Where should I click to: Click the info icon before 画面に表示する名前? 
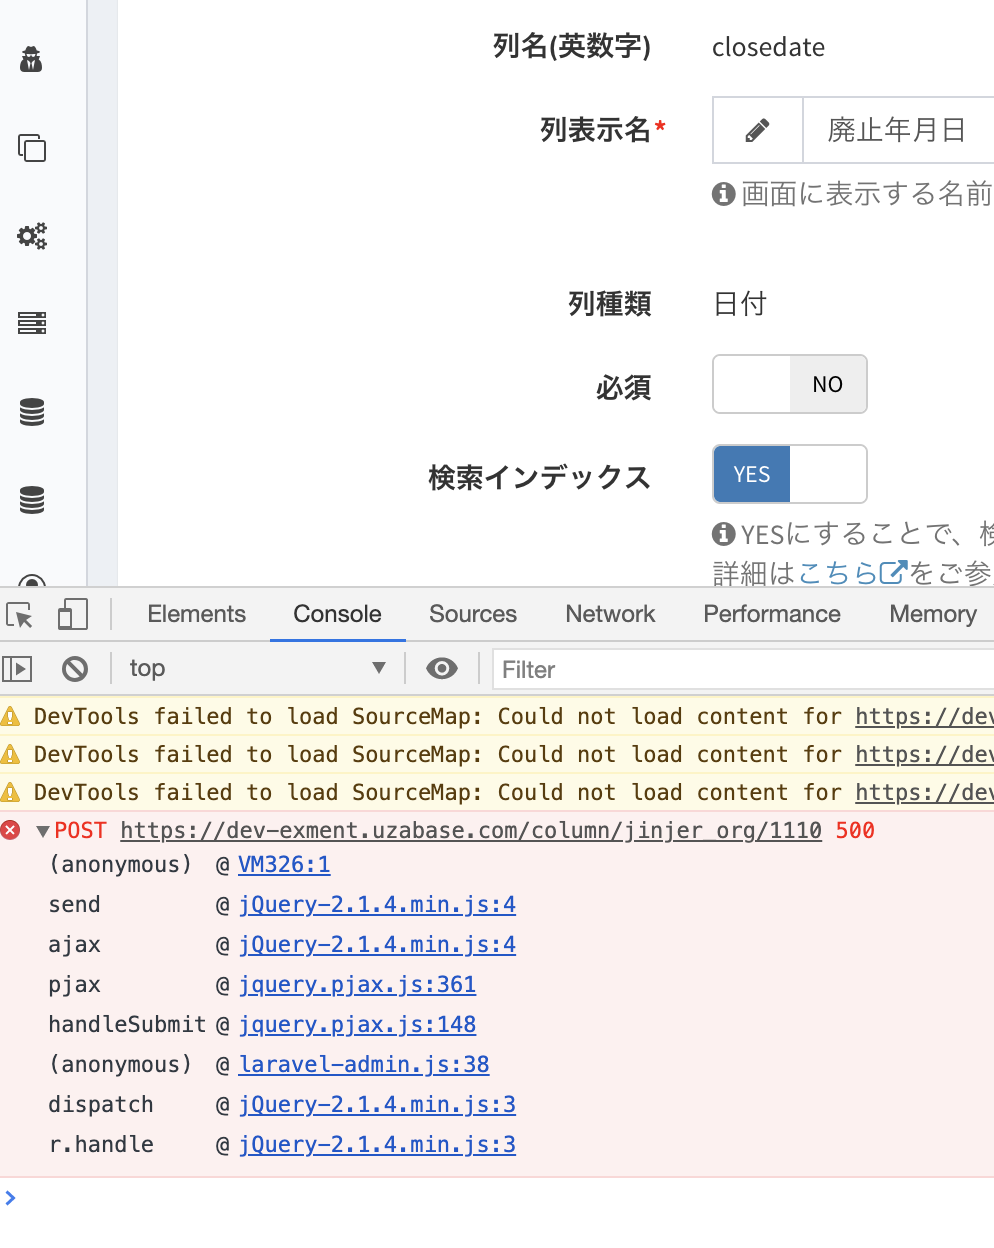click(x=723, y=193)
